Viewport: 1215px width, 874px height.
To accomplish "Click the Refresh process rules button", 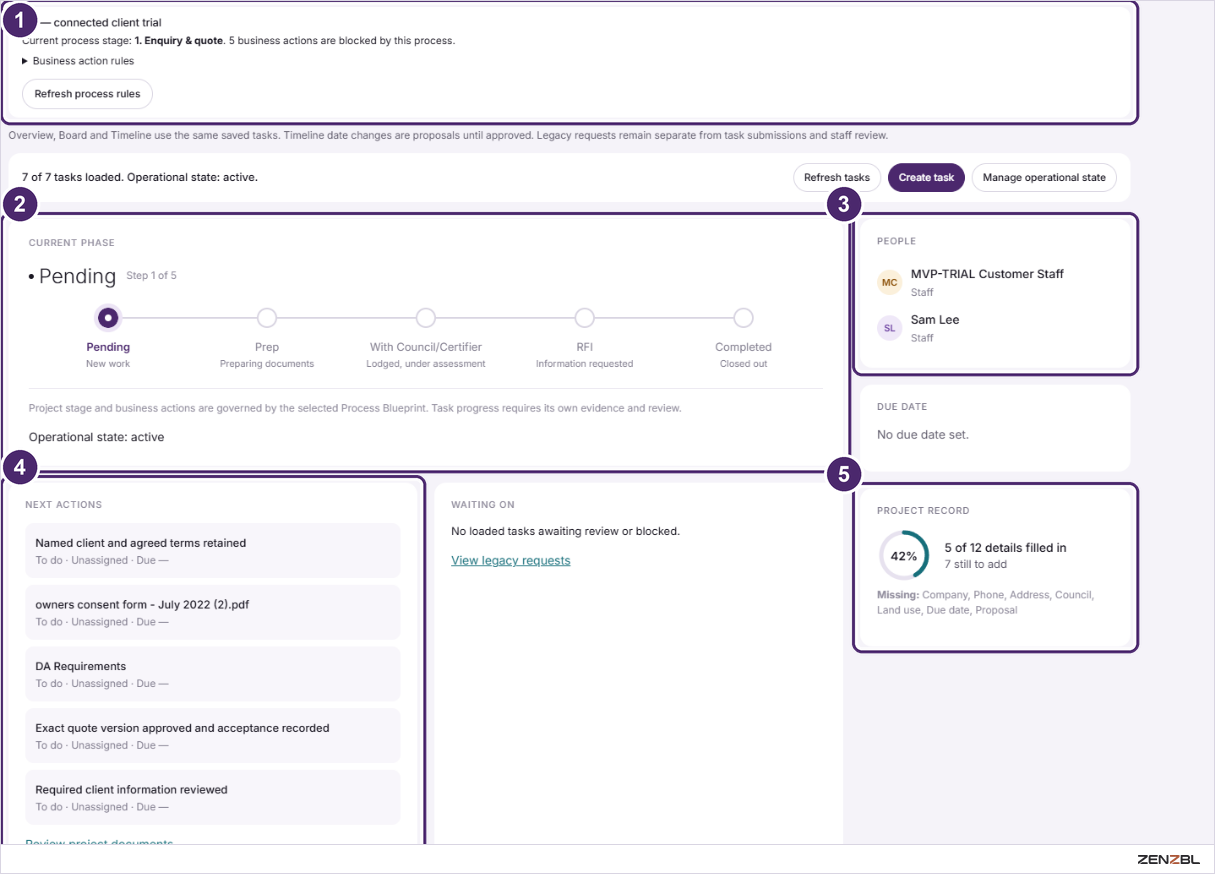I will [87, 94].
